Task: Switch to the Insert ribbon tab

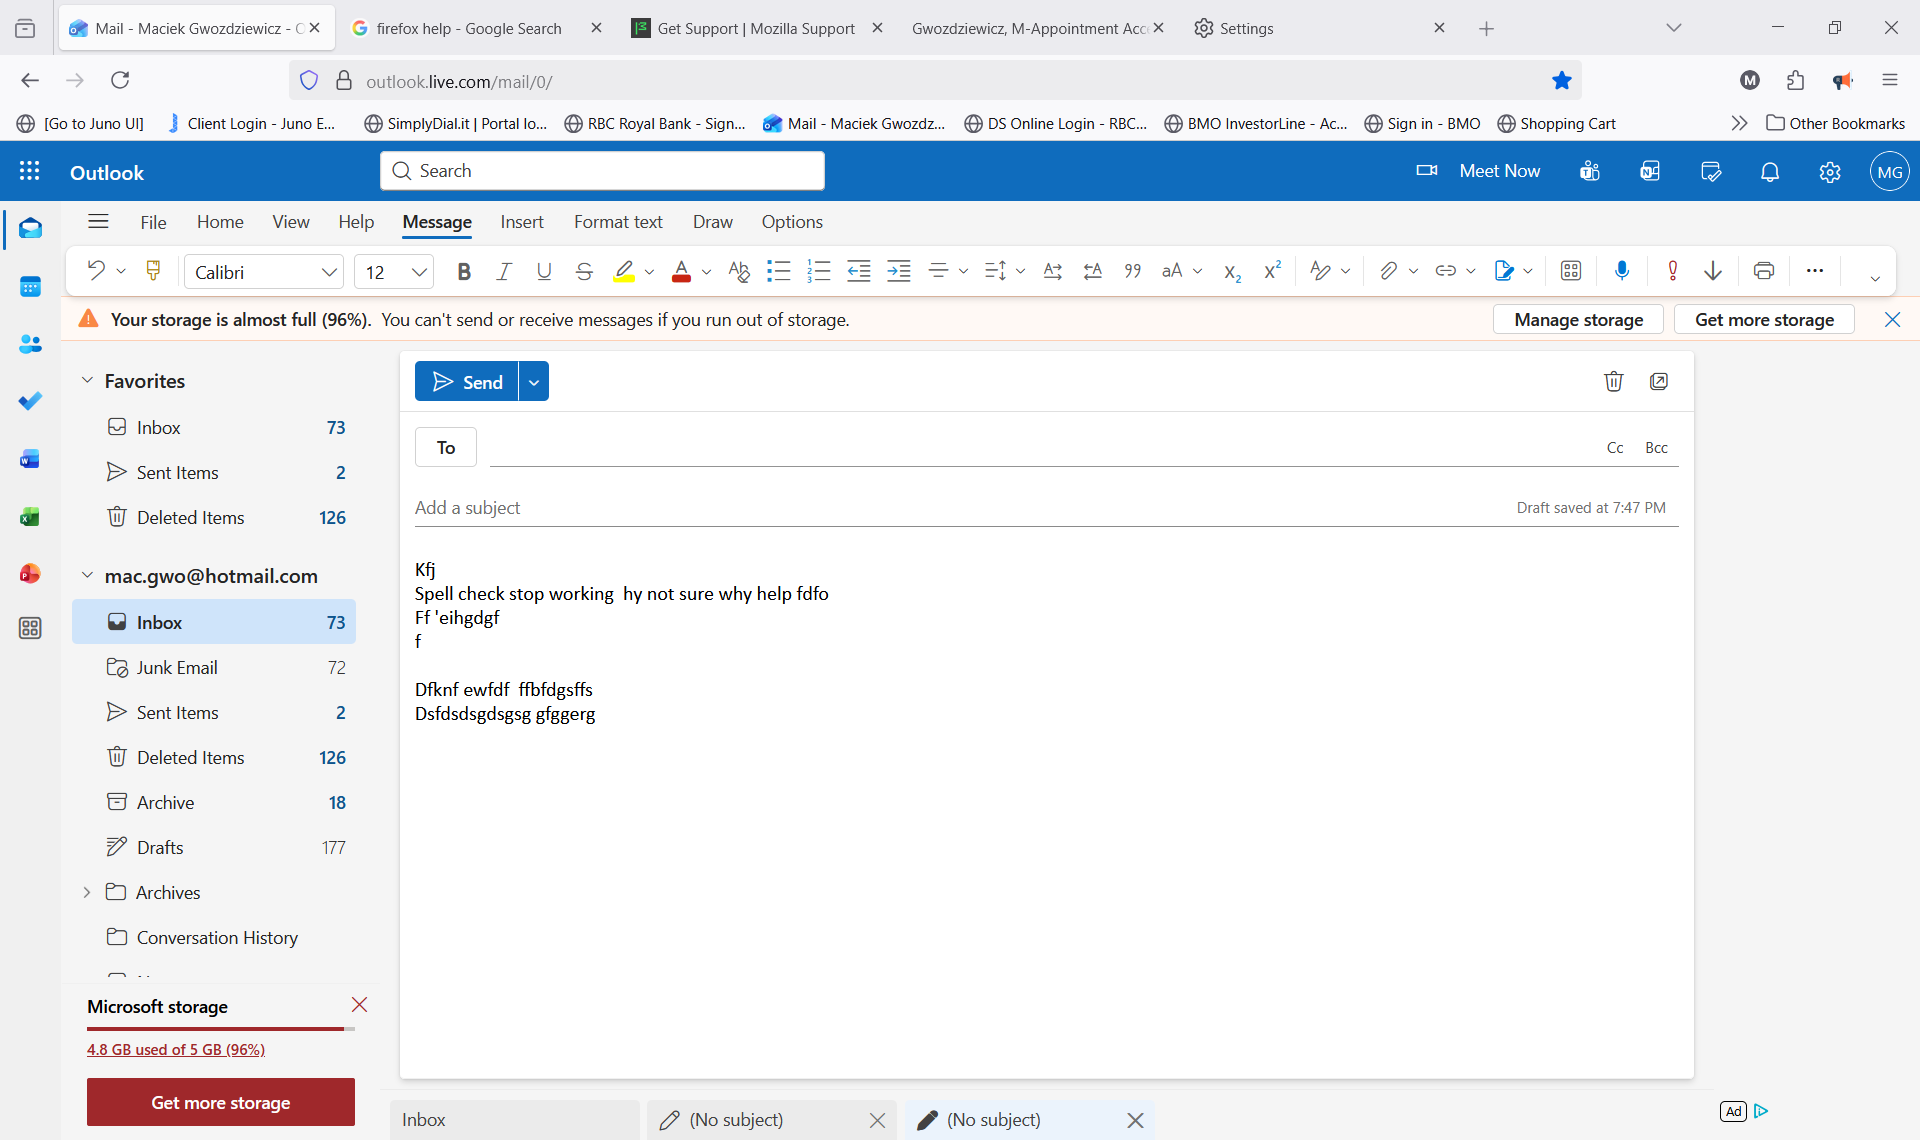Action: coord(521,222)
